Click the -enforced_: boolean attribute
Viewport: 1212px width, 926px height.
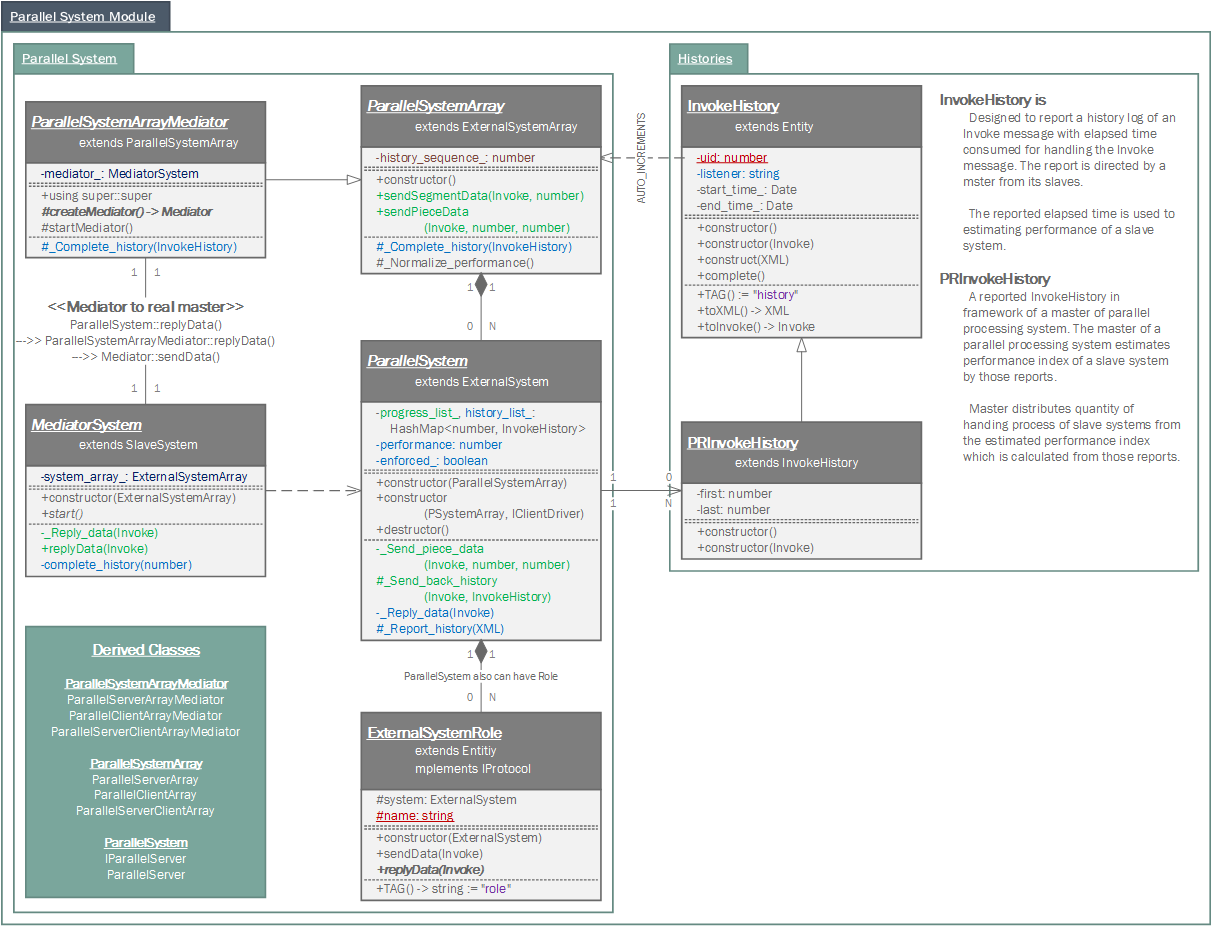pos(432,461)
